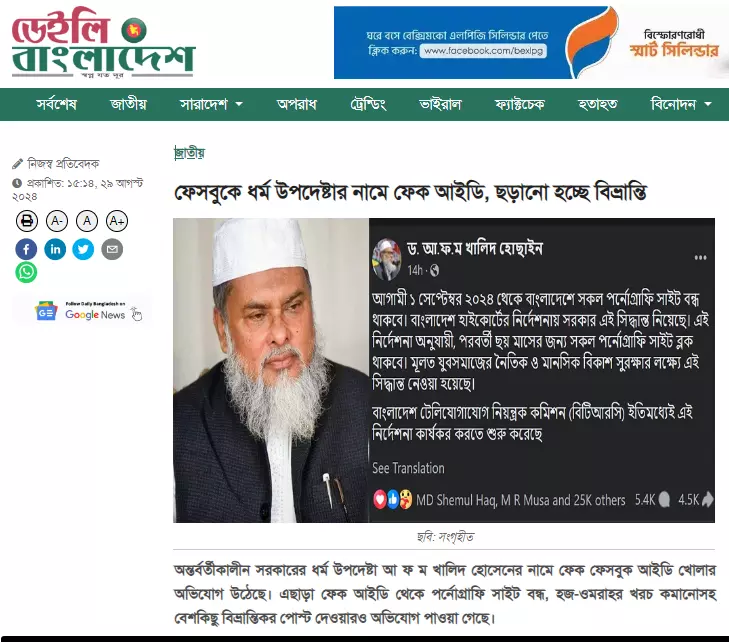Click the article's main photo

(x=444, y=370)
